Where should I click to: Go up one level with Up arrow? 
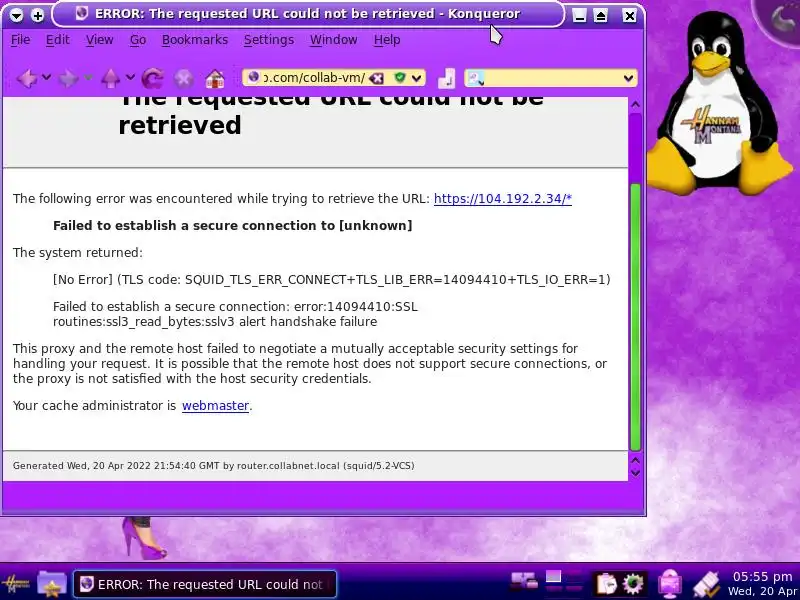pyautogui.click(x=110, y=78)
